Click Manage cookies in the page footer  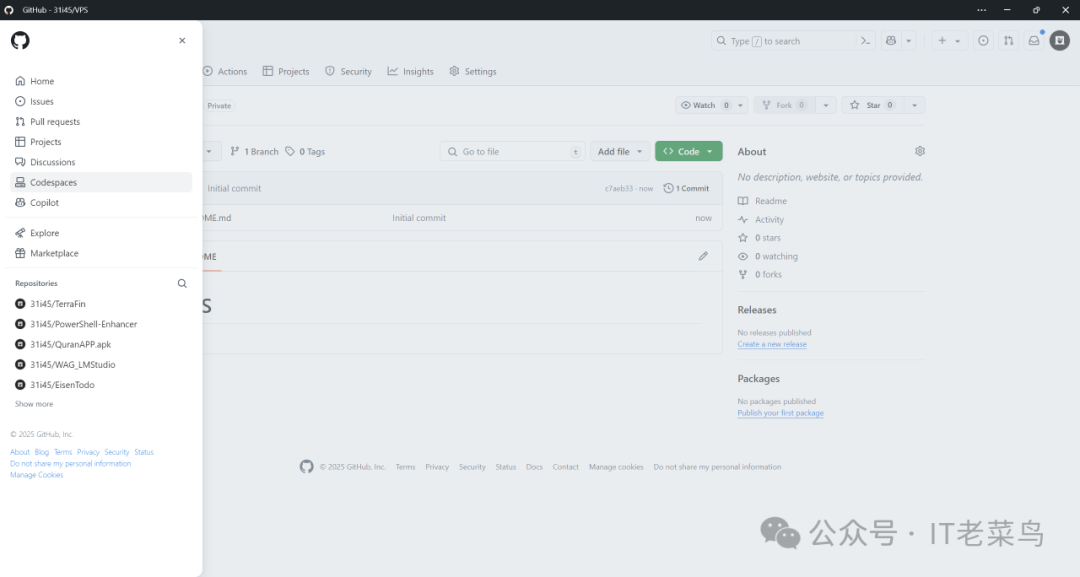[x=616, y=467]
